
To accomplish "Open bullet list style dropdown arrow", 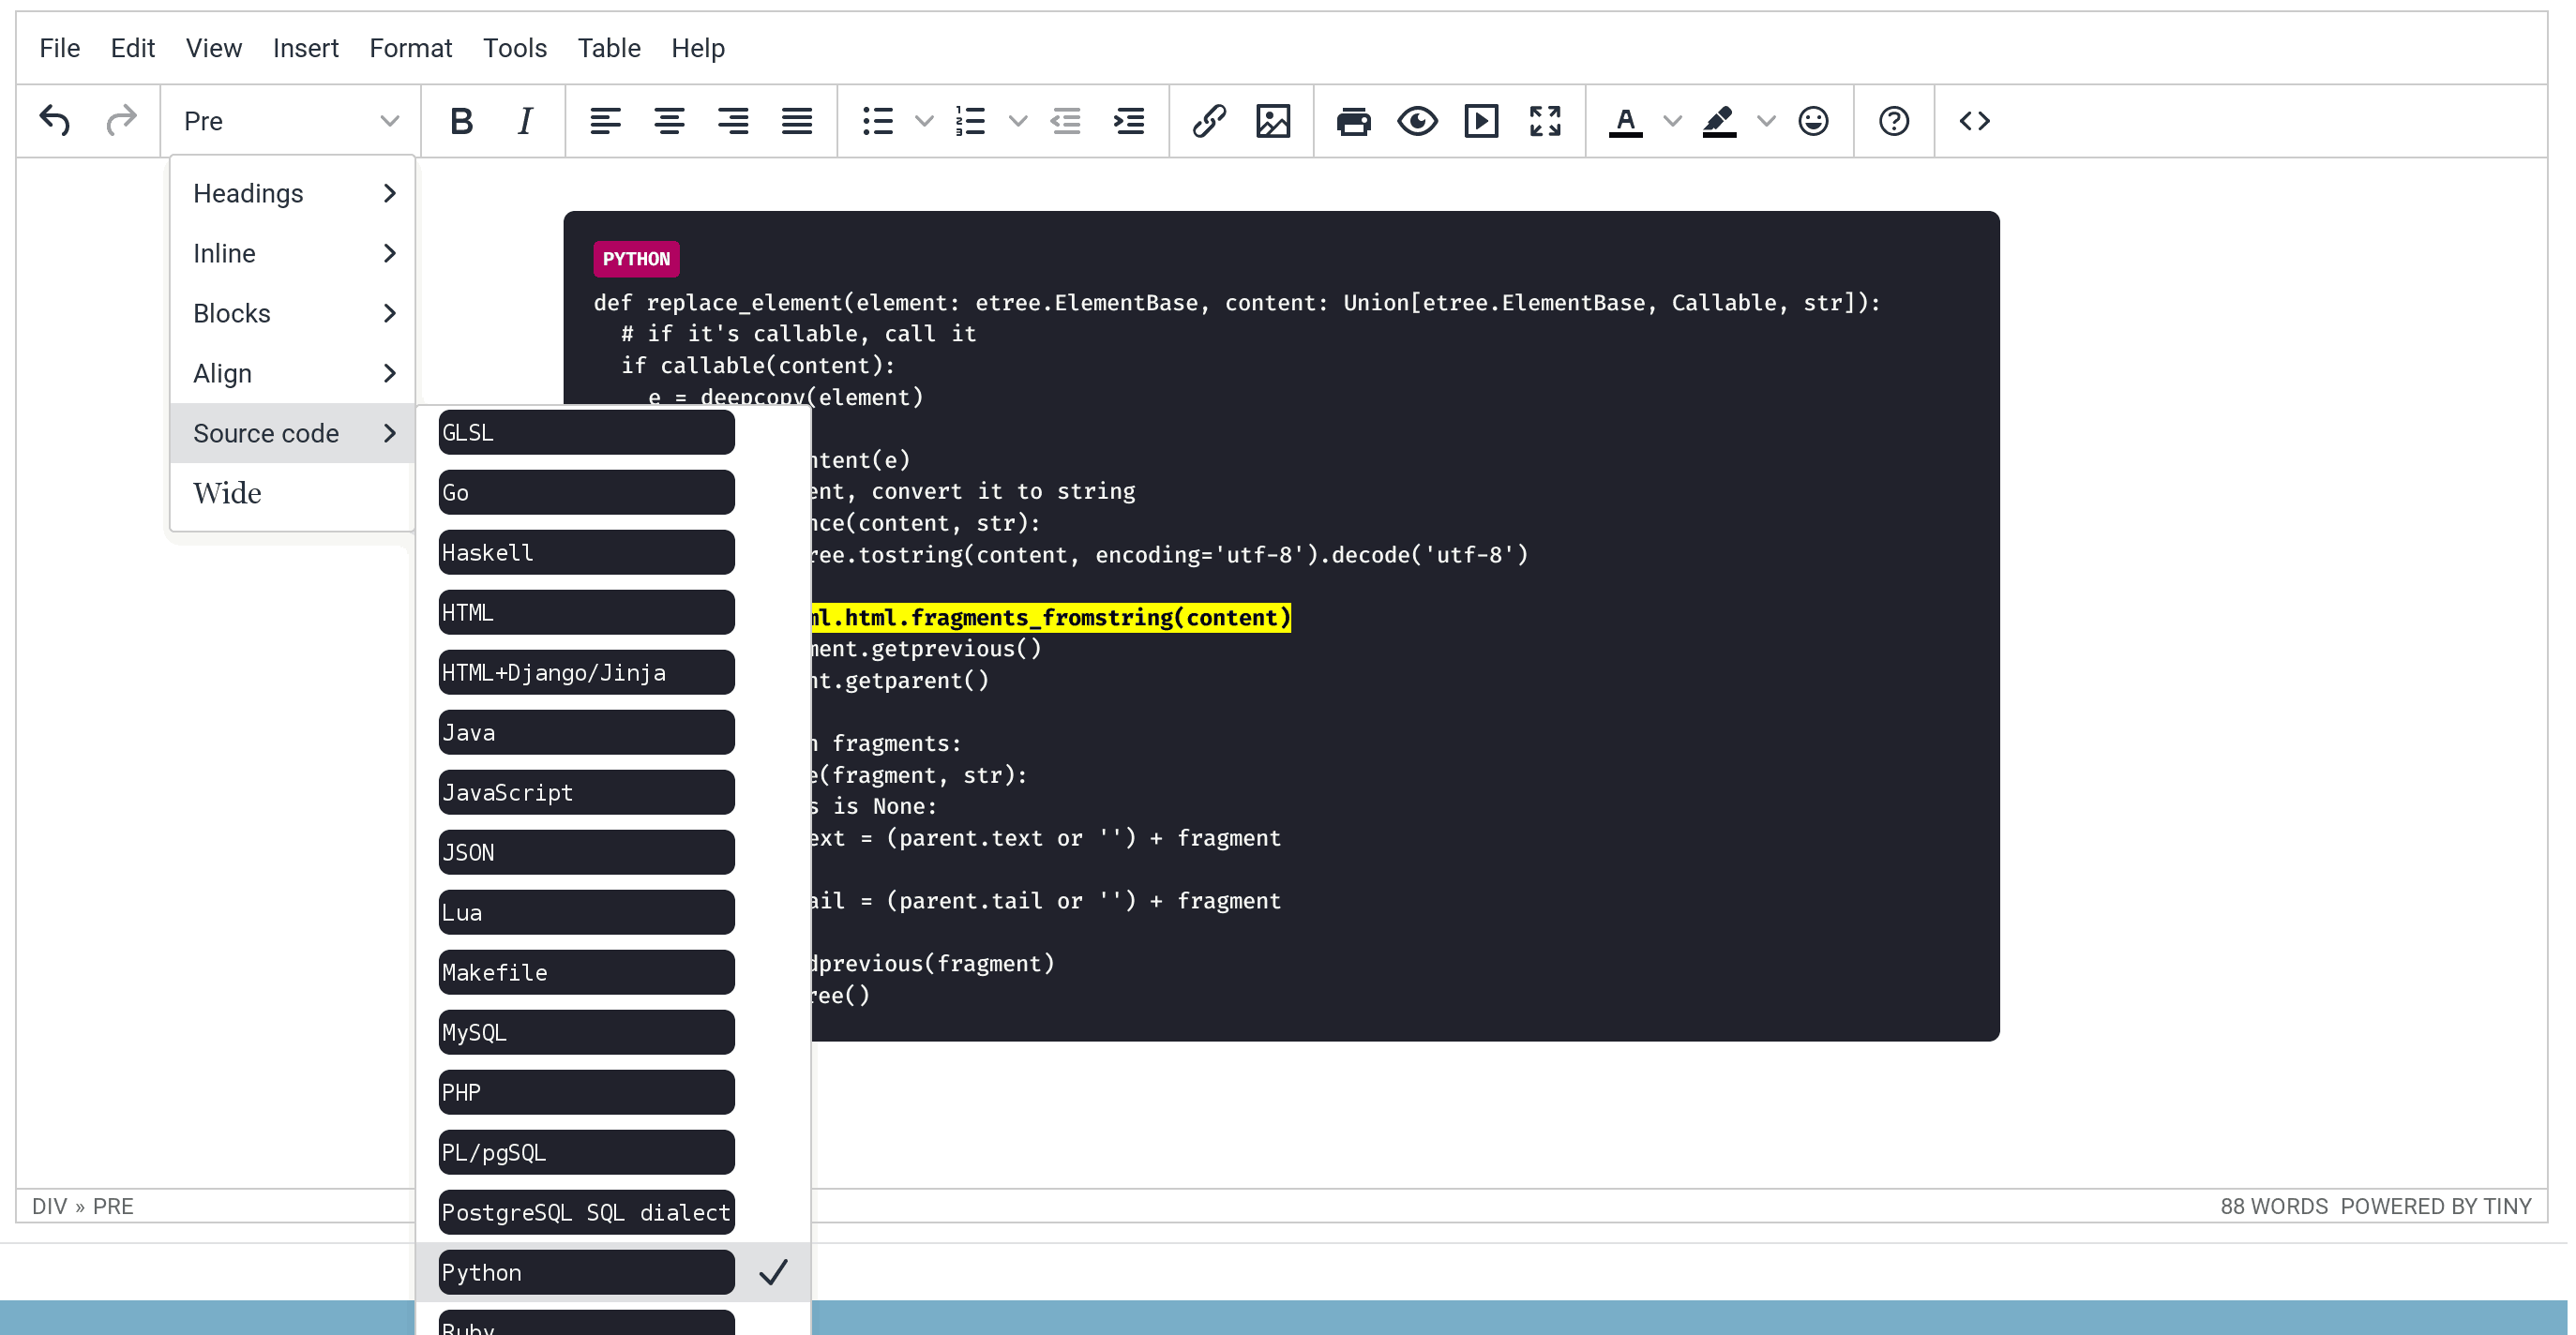I will [924, 121].
